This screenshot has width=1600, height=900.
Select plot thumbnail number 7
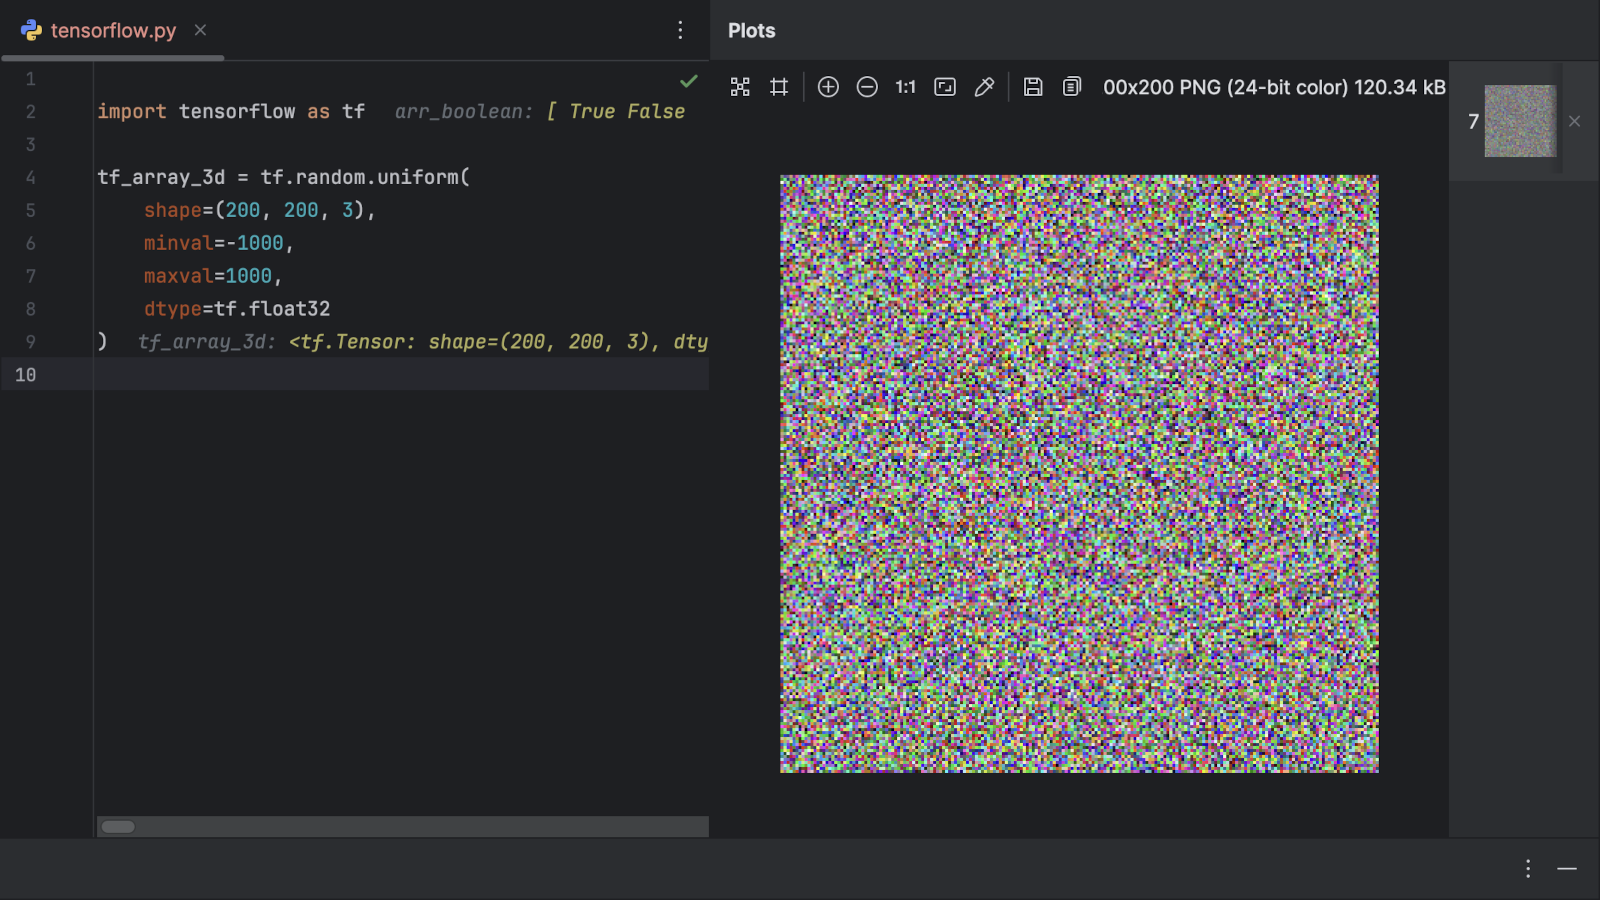1520,121
